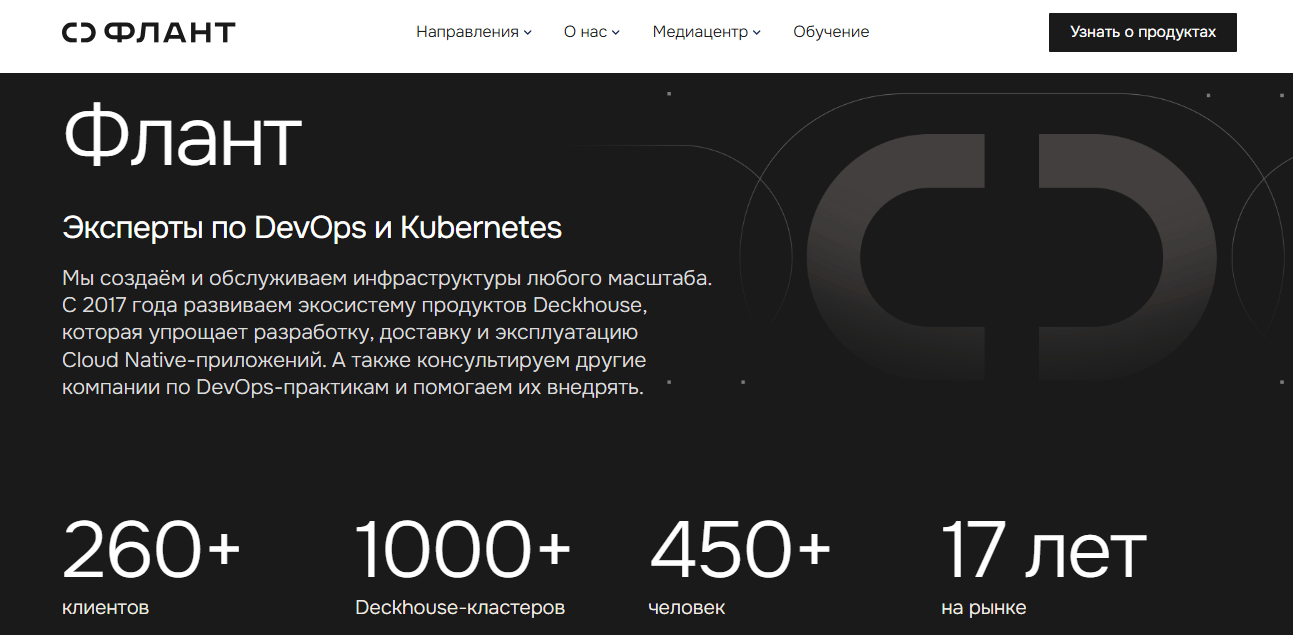The width and height of the screenshot is (1293, 635).
Task: Click the 450+ people statistic
Action: [740, 550]
